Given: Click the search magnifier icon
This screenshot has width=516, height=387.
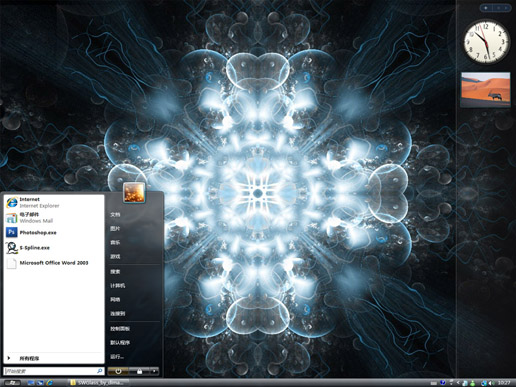Looking at the screenshot, I should coord(99,371).
